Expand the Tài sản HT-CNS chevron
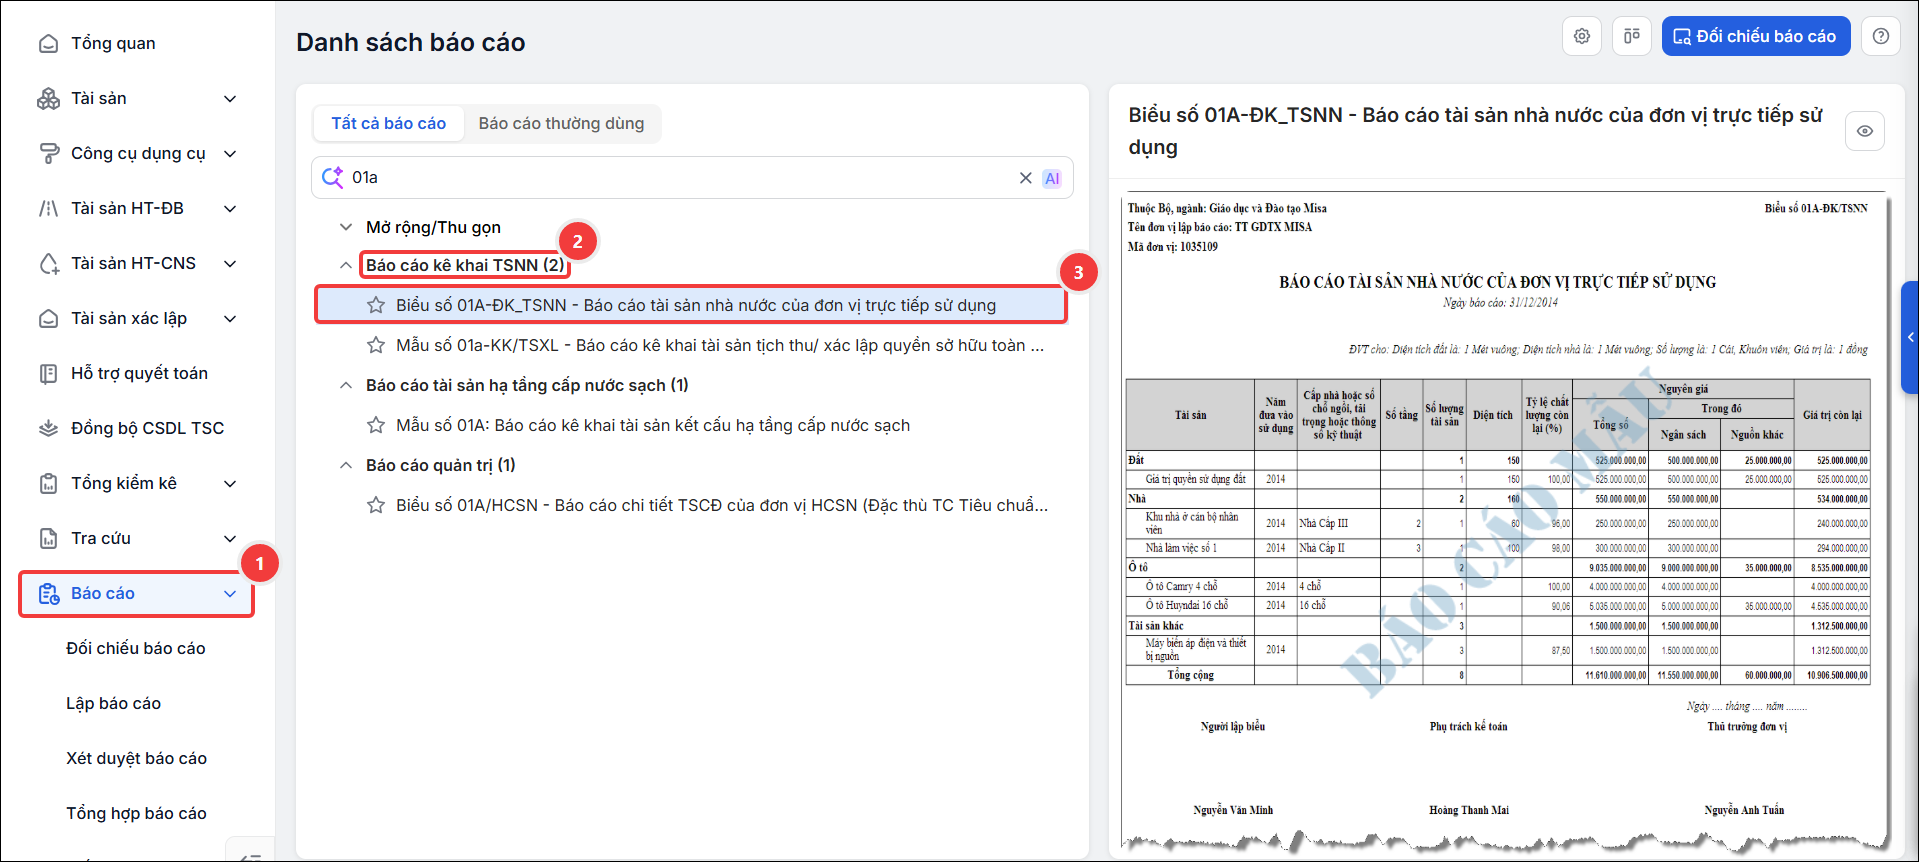Viewport: 1919px width, 862px height. (x=230, y=264)
